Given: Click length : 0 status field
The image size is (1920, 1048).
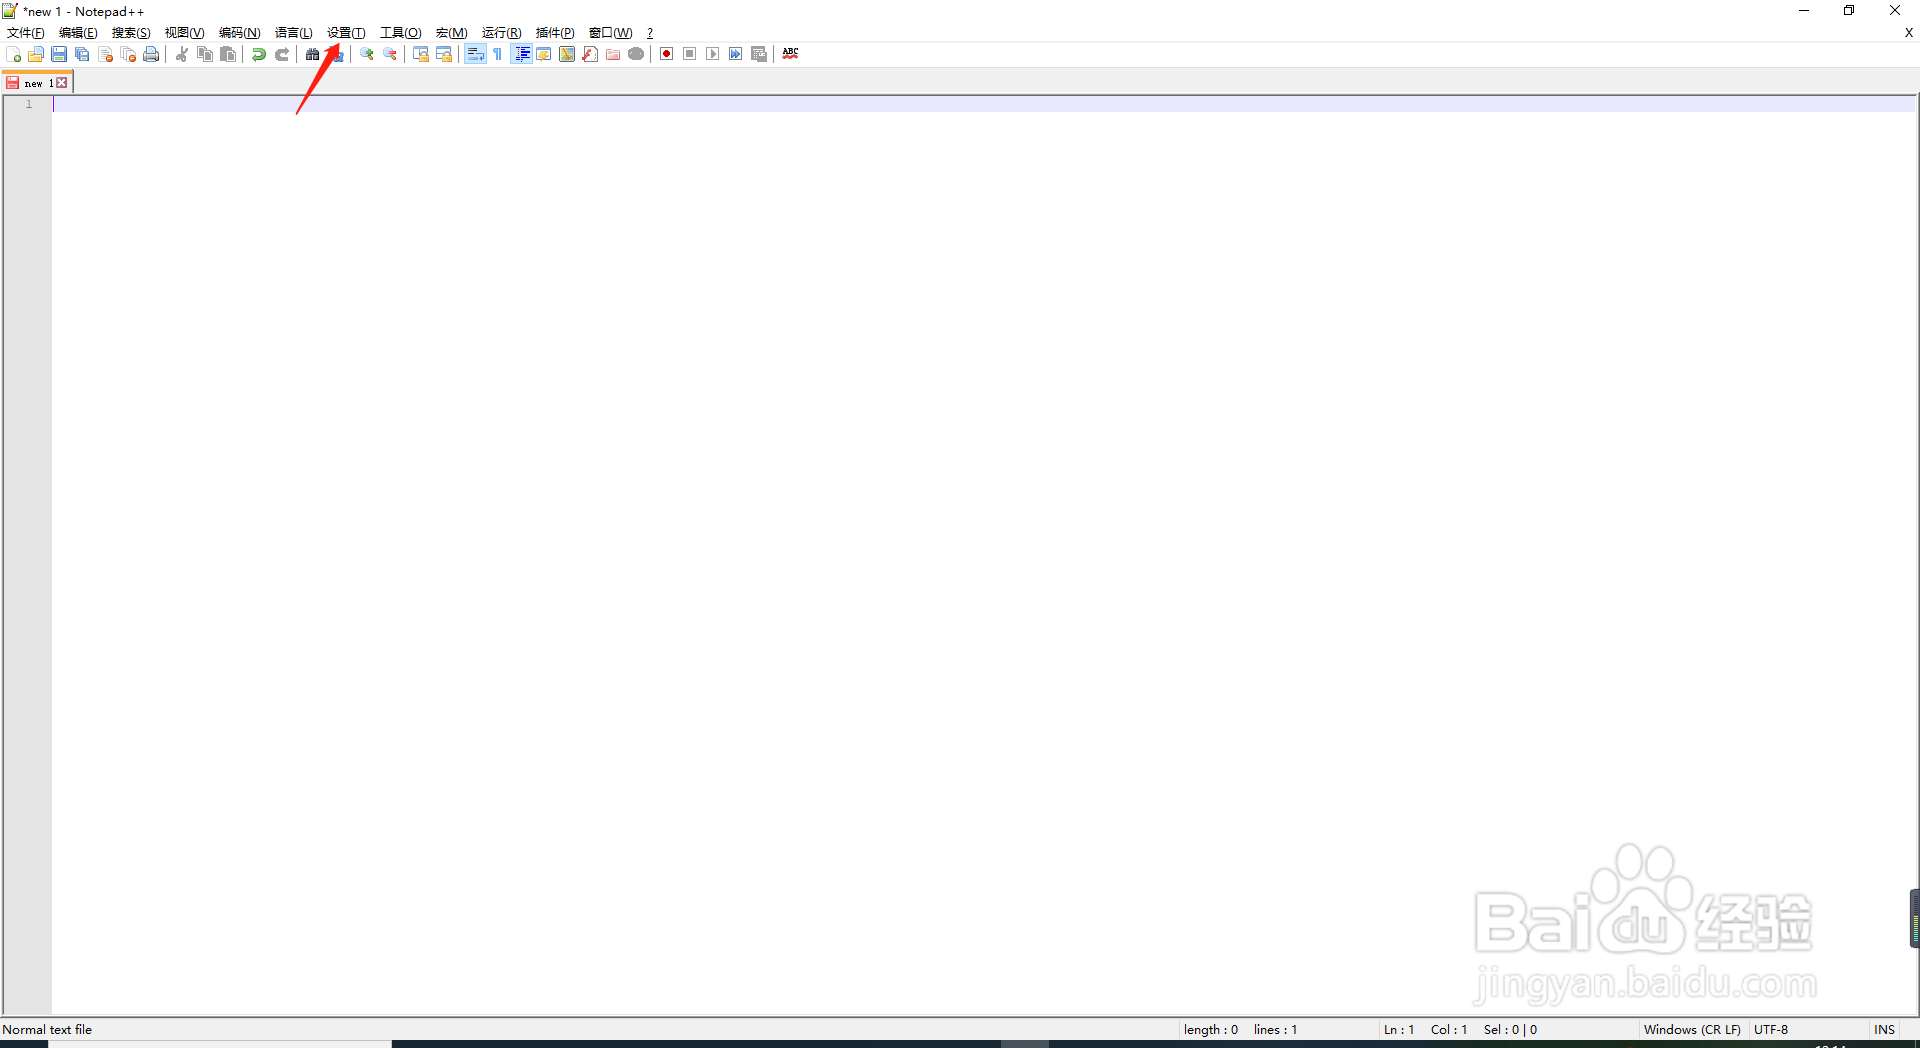Looking at the screenshot, I should click(x=1211, y=1029).
